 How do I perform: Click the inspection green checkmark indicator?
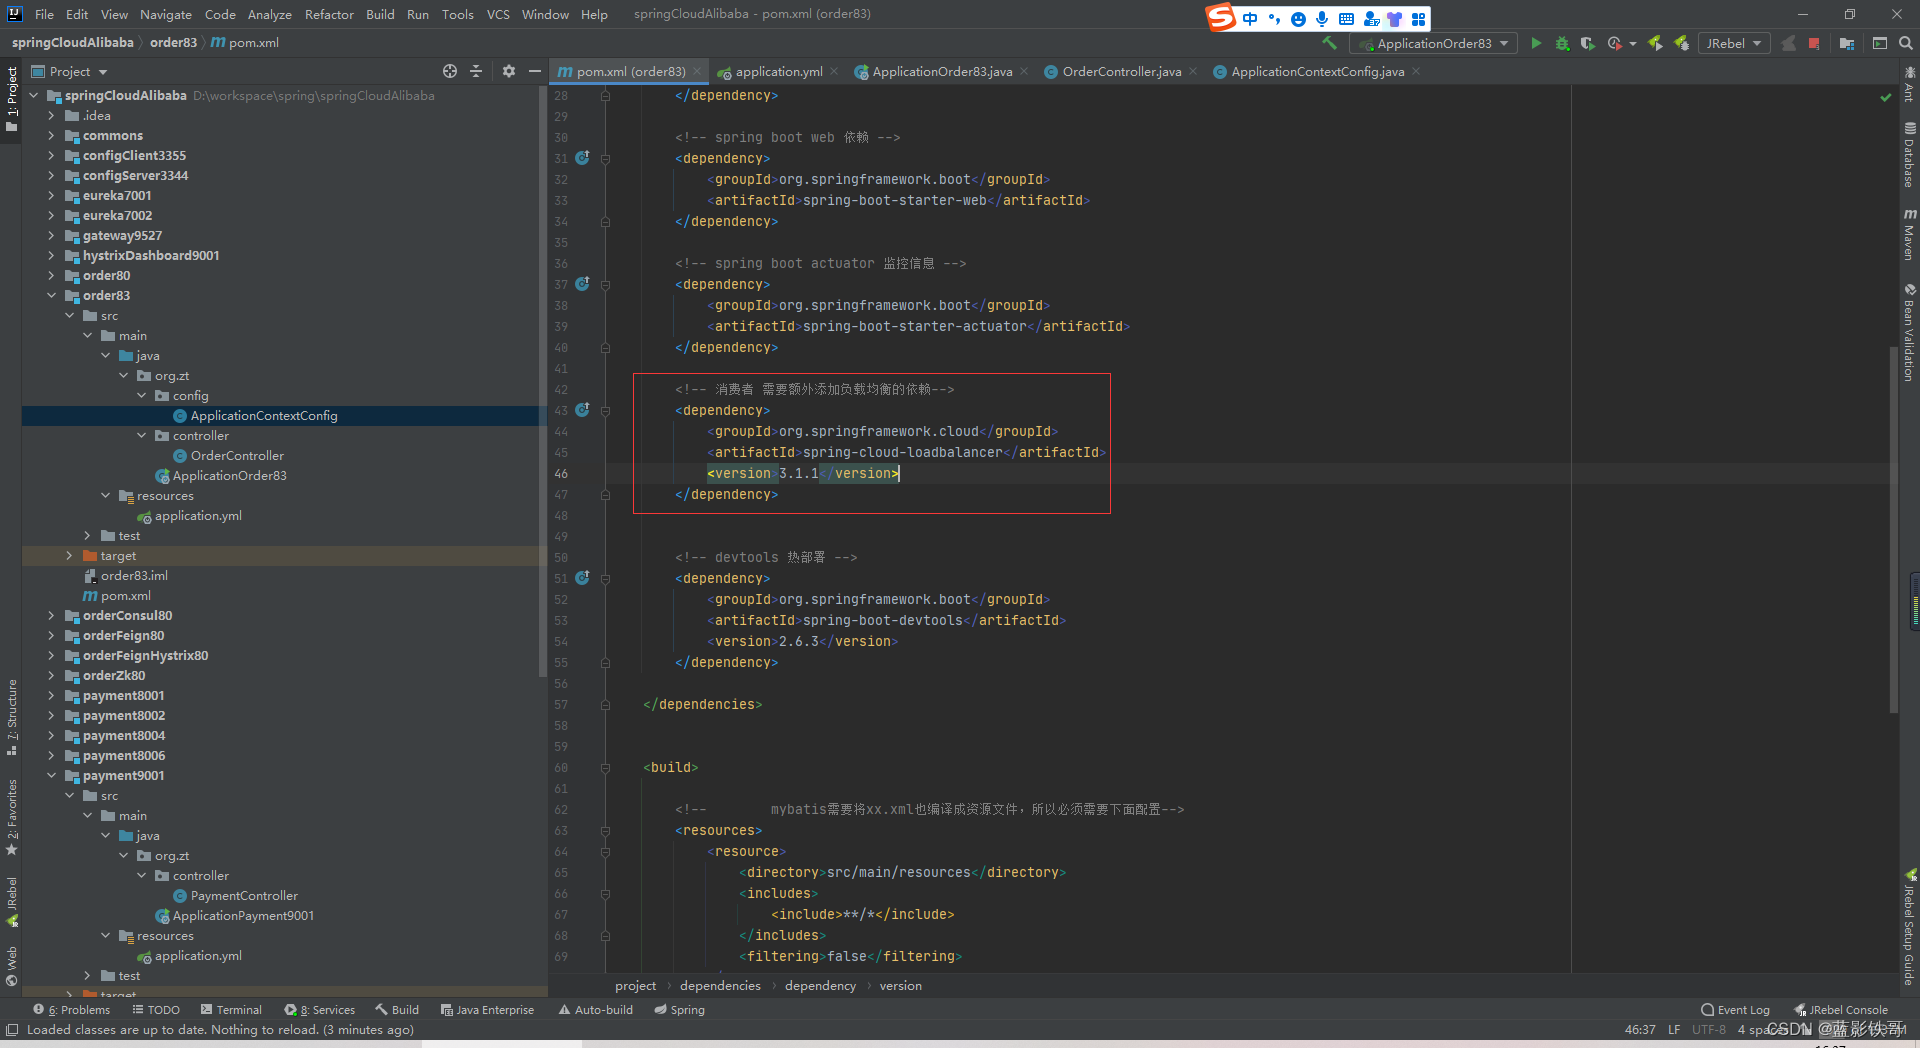click(1886, 97)
